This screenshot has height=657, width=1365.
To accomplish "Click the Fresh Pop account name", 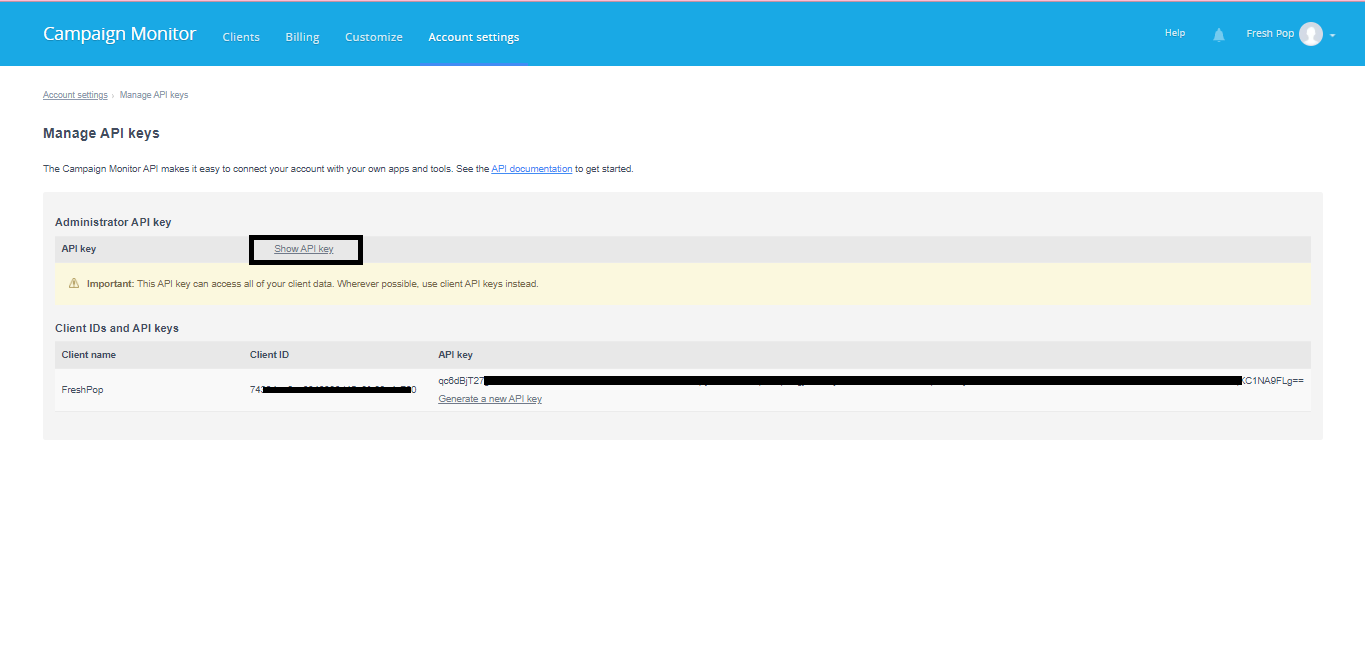I will [x=1270, y=33].
